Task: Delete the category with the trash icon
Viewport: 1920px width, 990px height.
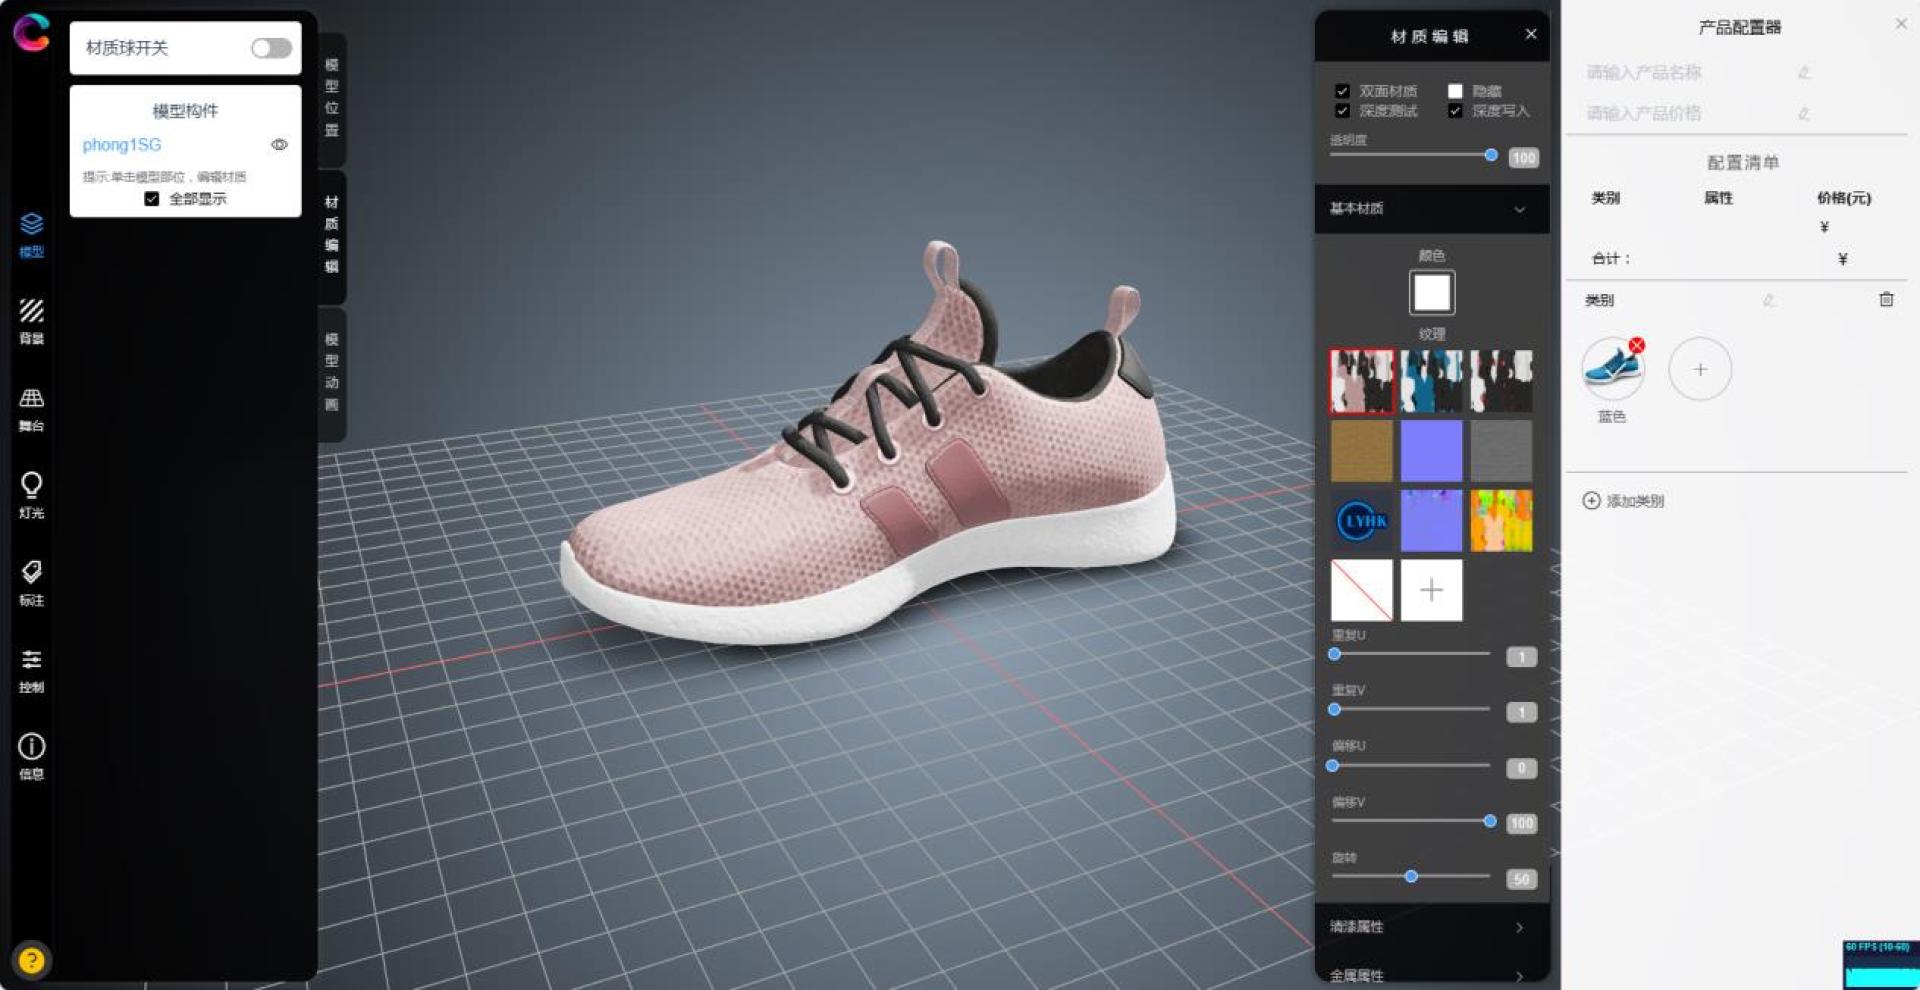Action: click(x=1886, y=299)
